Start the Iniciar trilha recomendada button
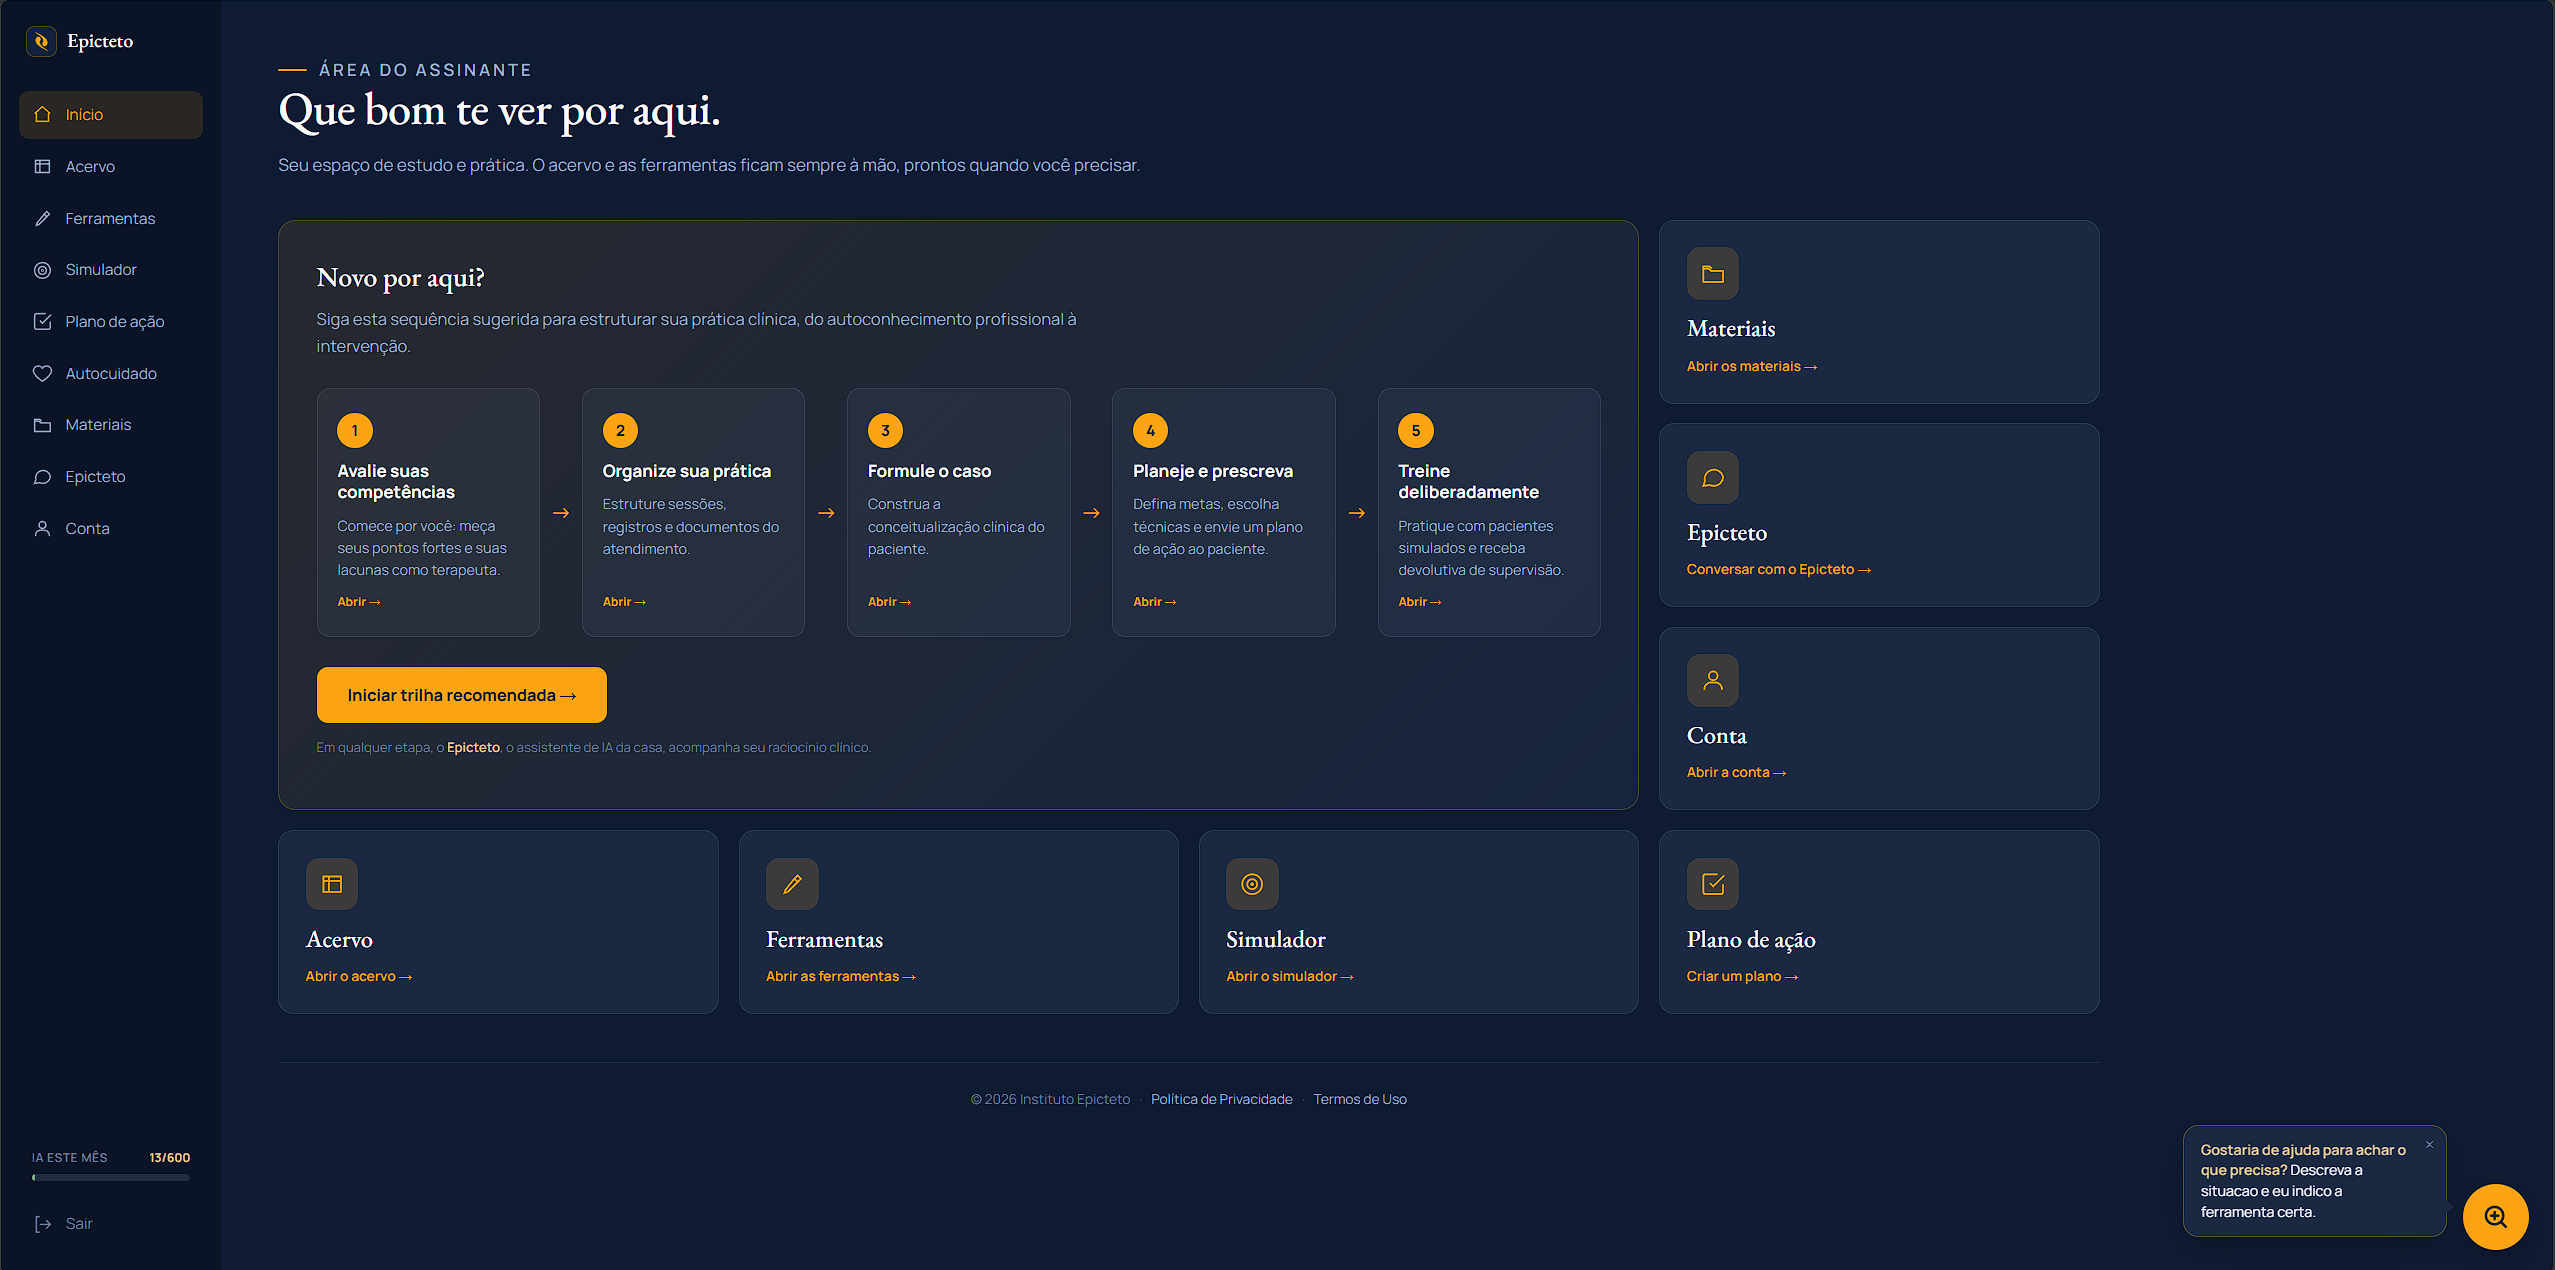The image size is (2555, 1270). click(462, 695)
